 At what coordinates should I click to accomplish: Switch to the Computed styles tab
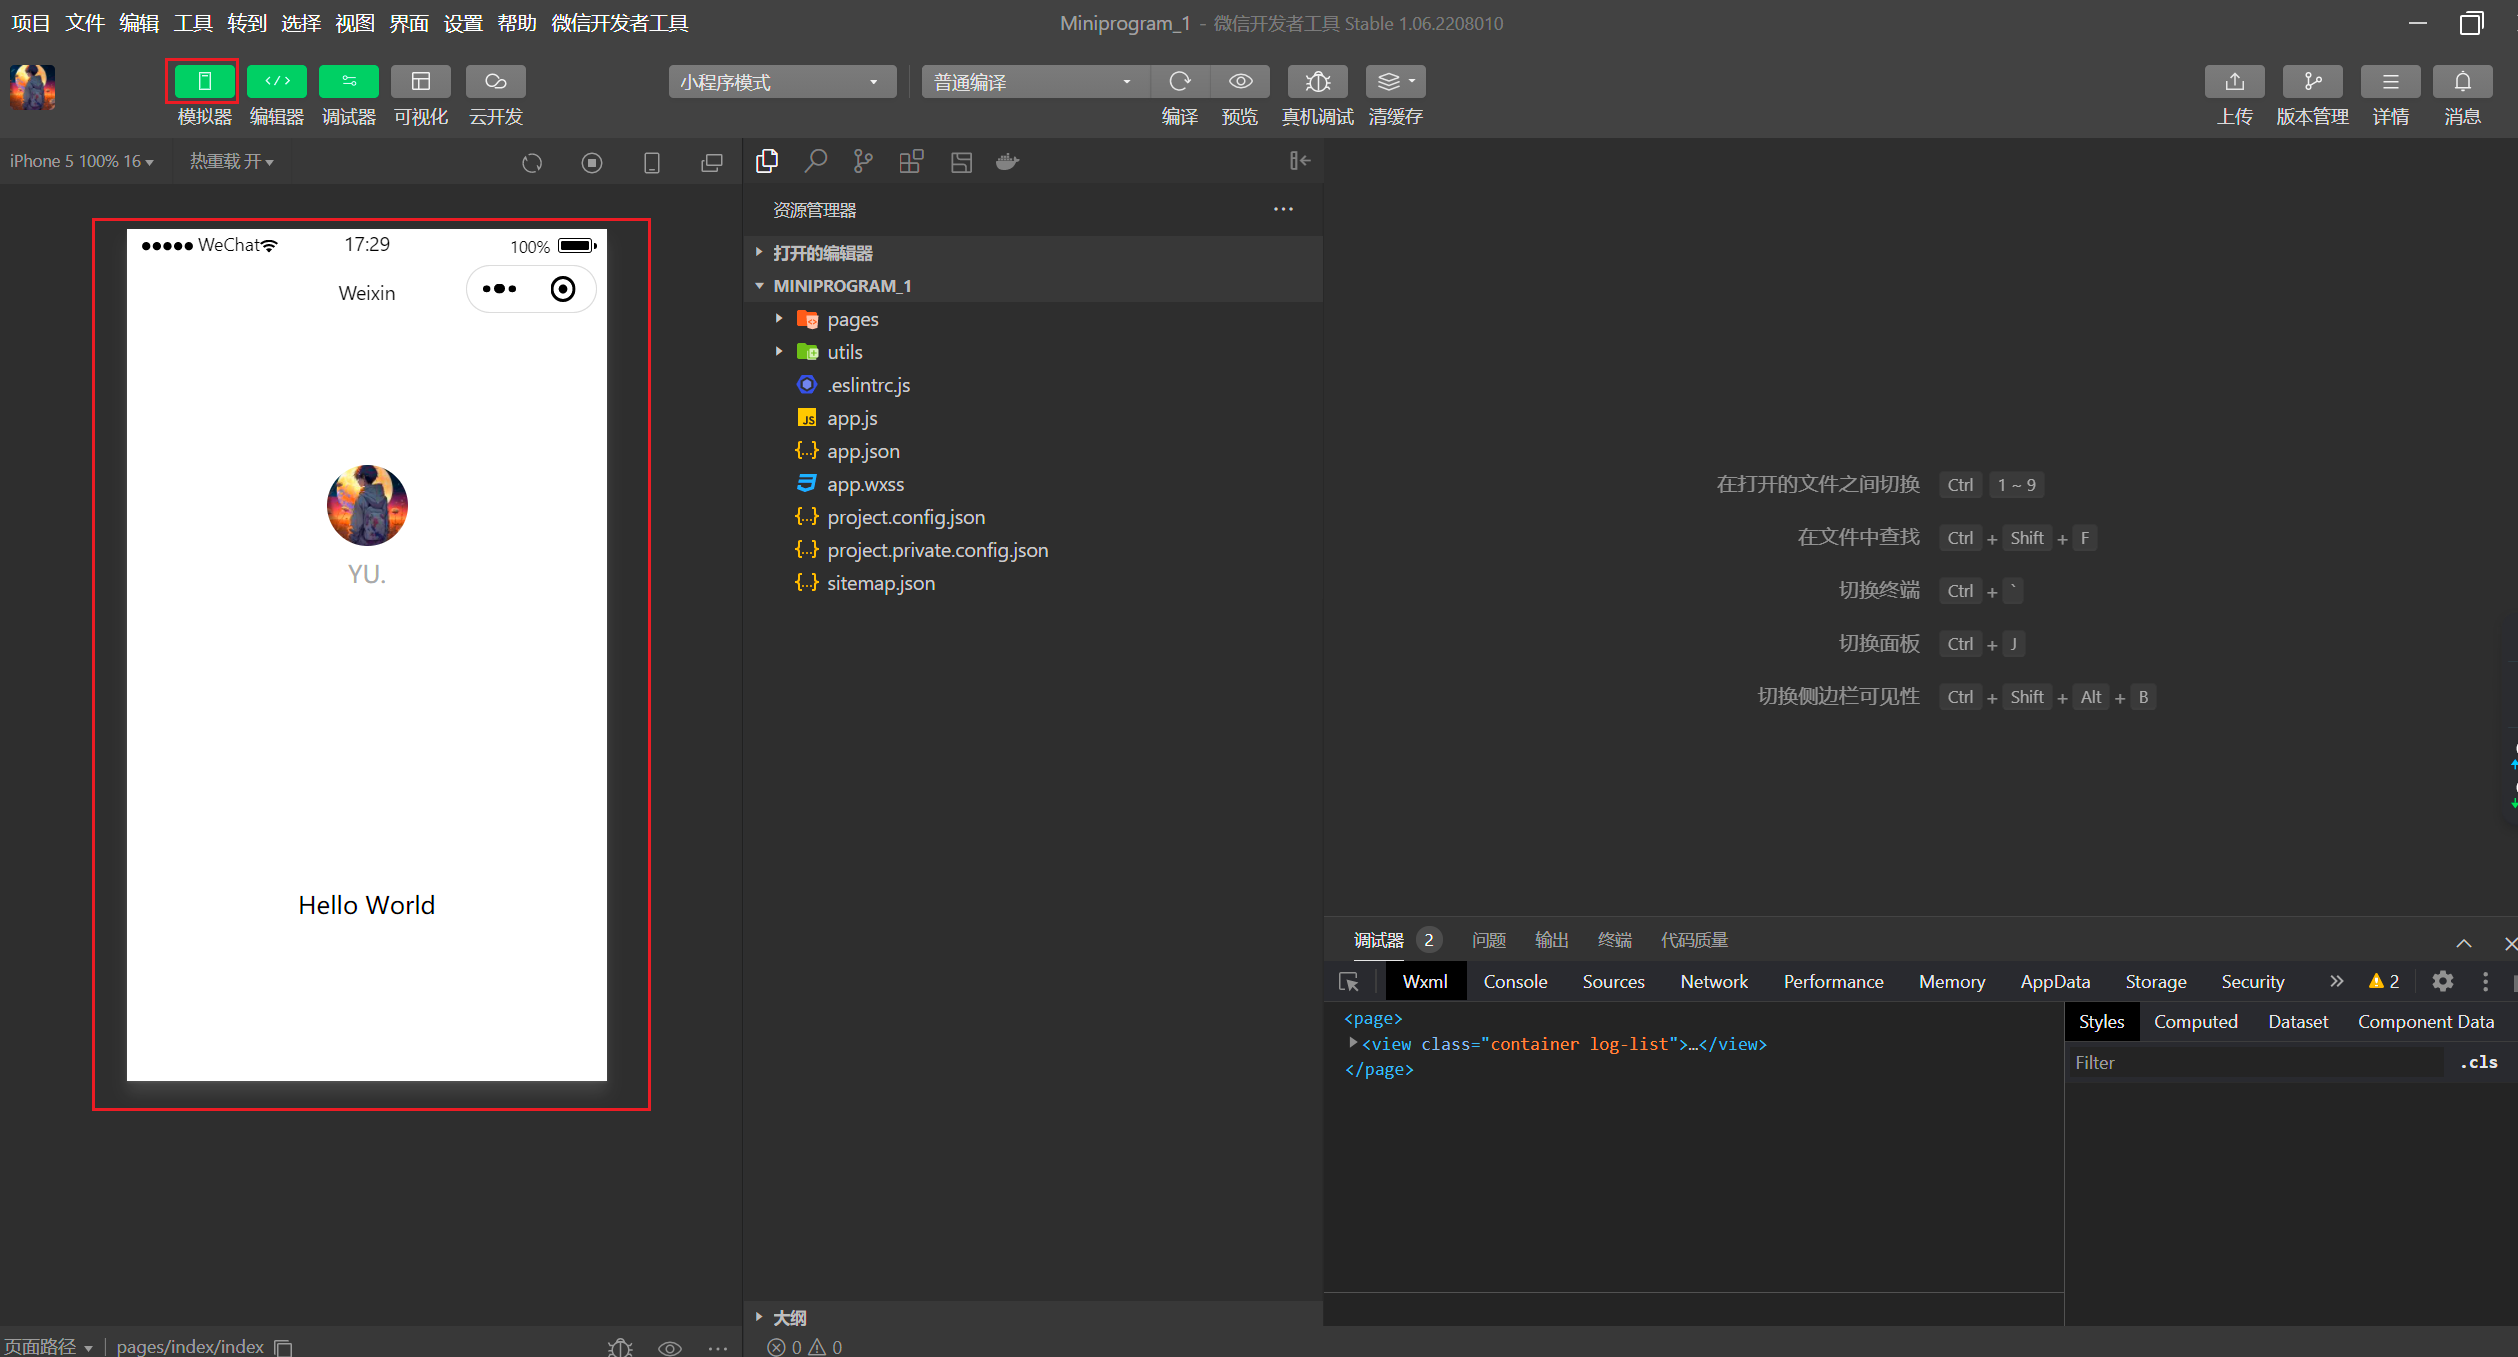(2195, 1021)
